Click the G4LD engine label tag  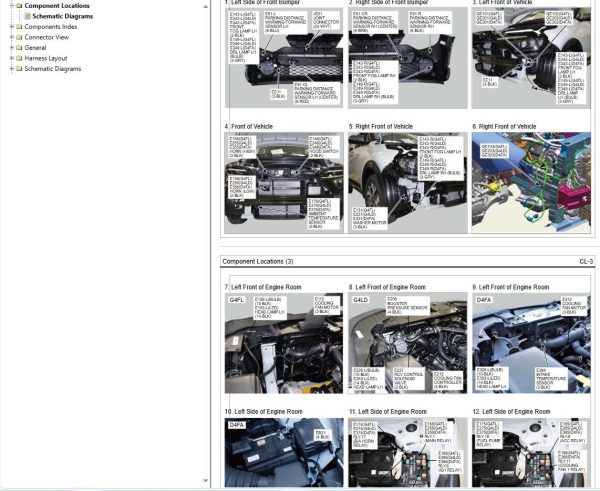pos(360,300)
